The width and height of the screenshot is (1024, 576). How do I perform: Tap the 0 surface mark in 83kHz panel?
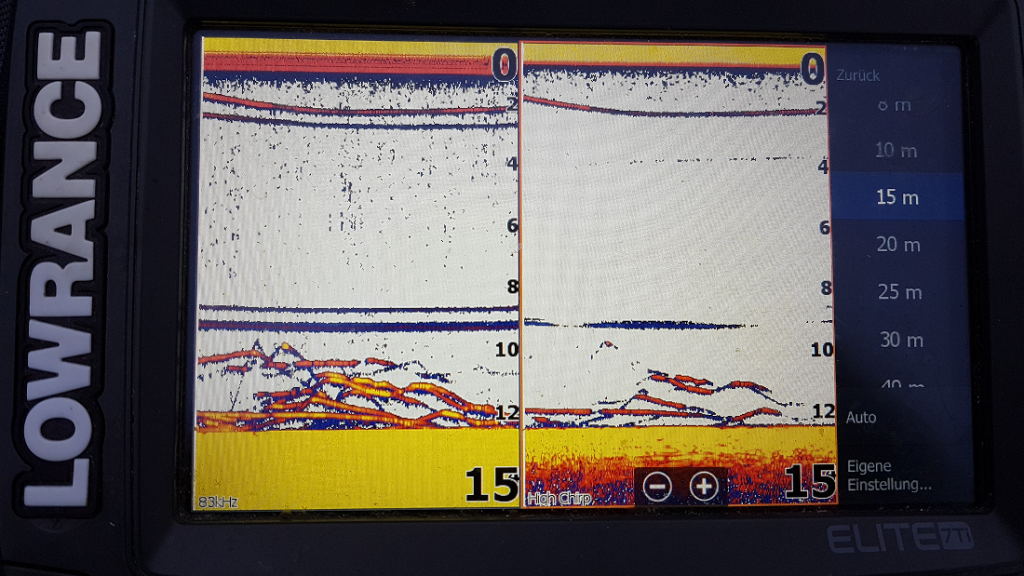504,65
